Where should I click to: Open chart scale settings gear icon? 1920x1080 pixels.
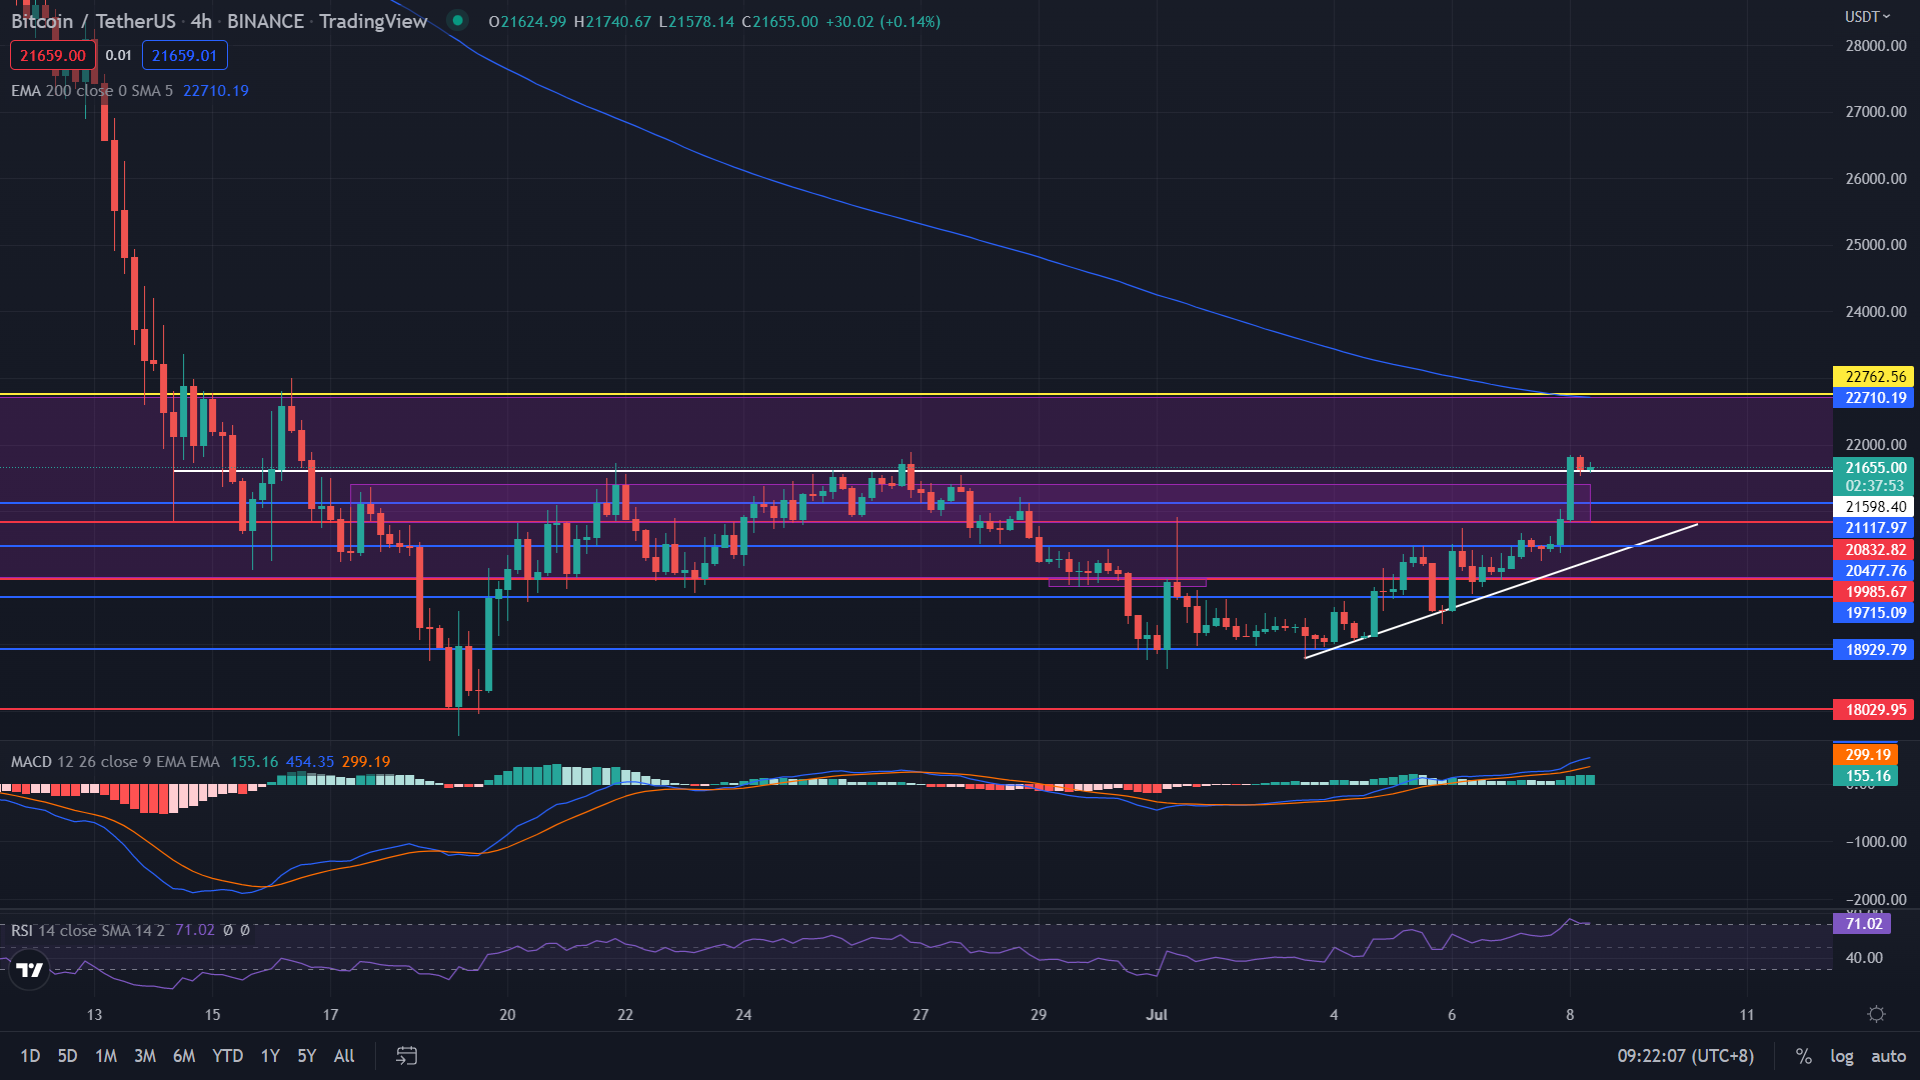1876,1014
